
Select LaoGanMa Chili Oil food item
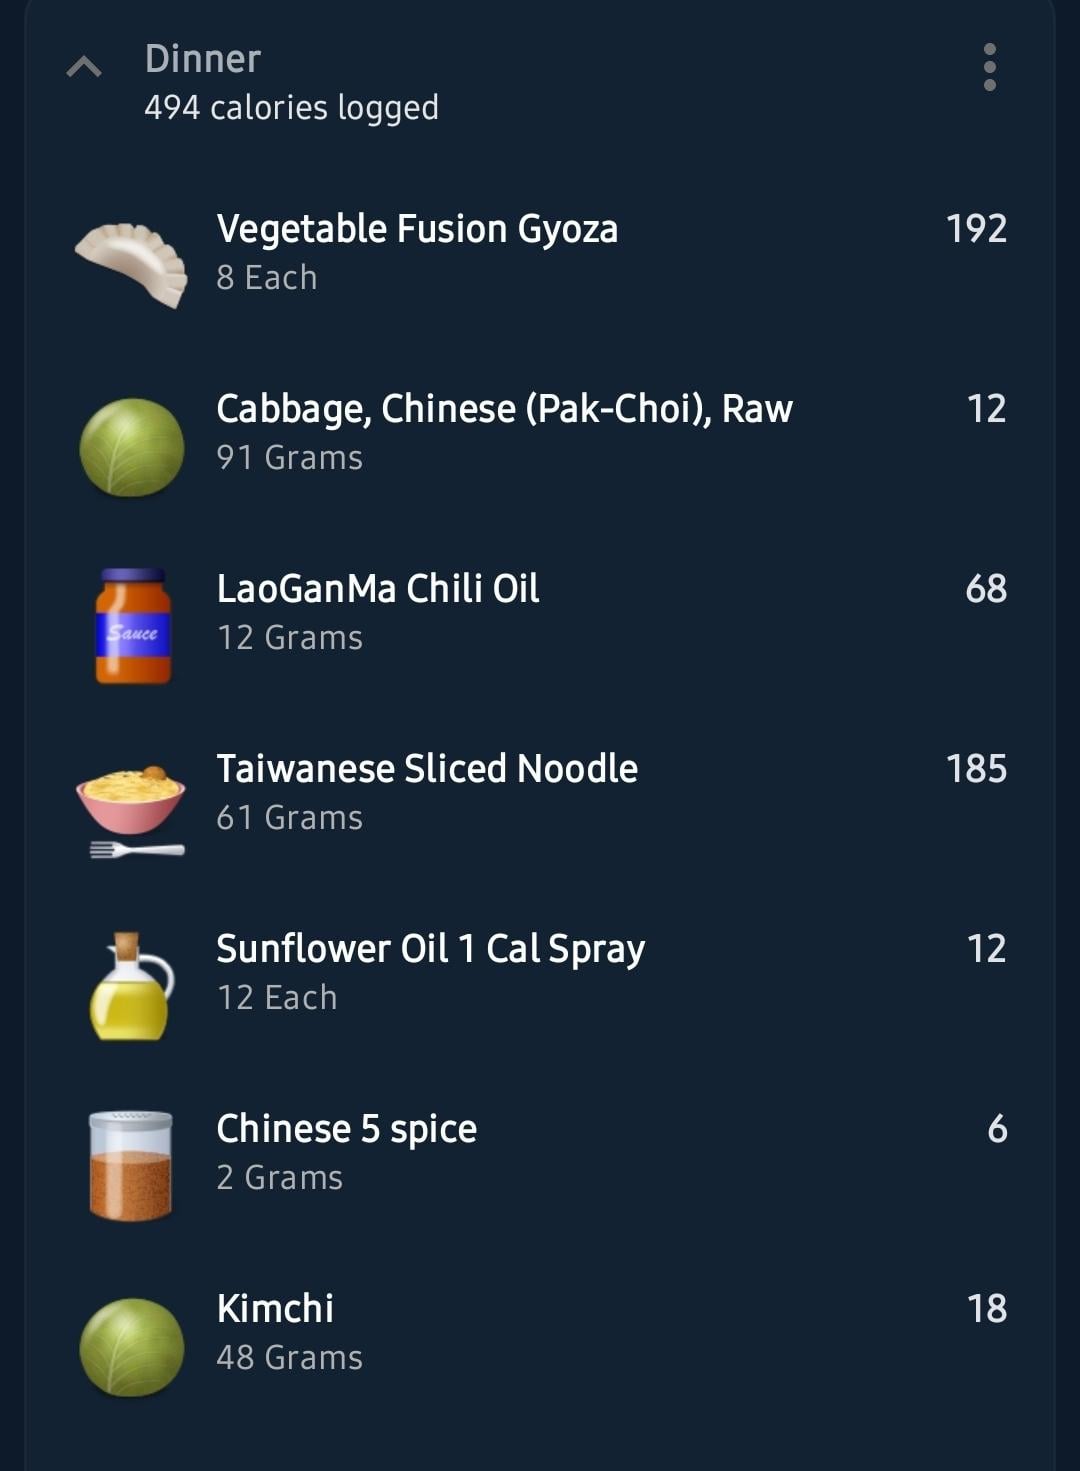coord(540,612)
